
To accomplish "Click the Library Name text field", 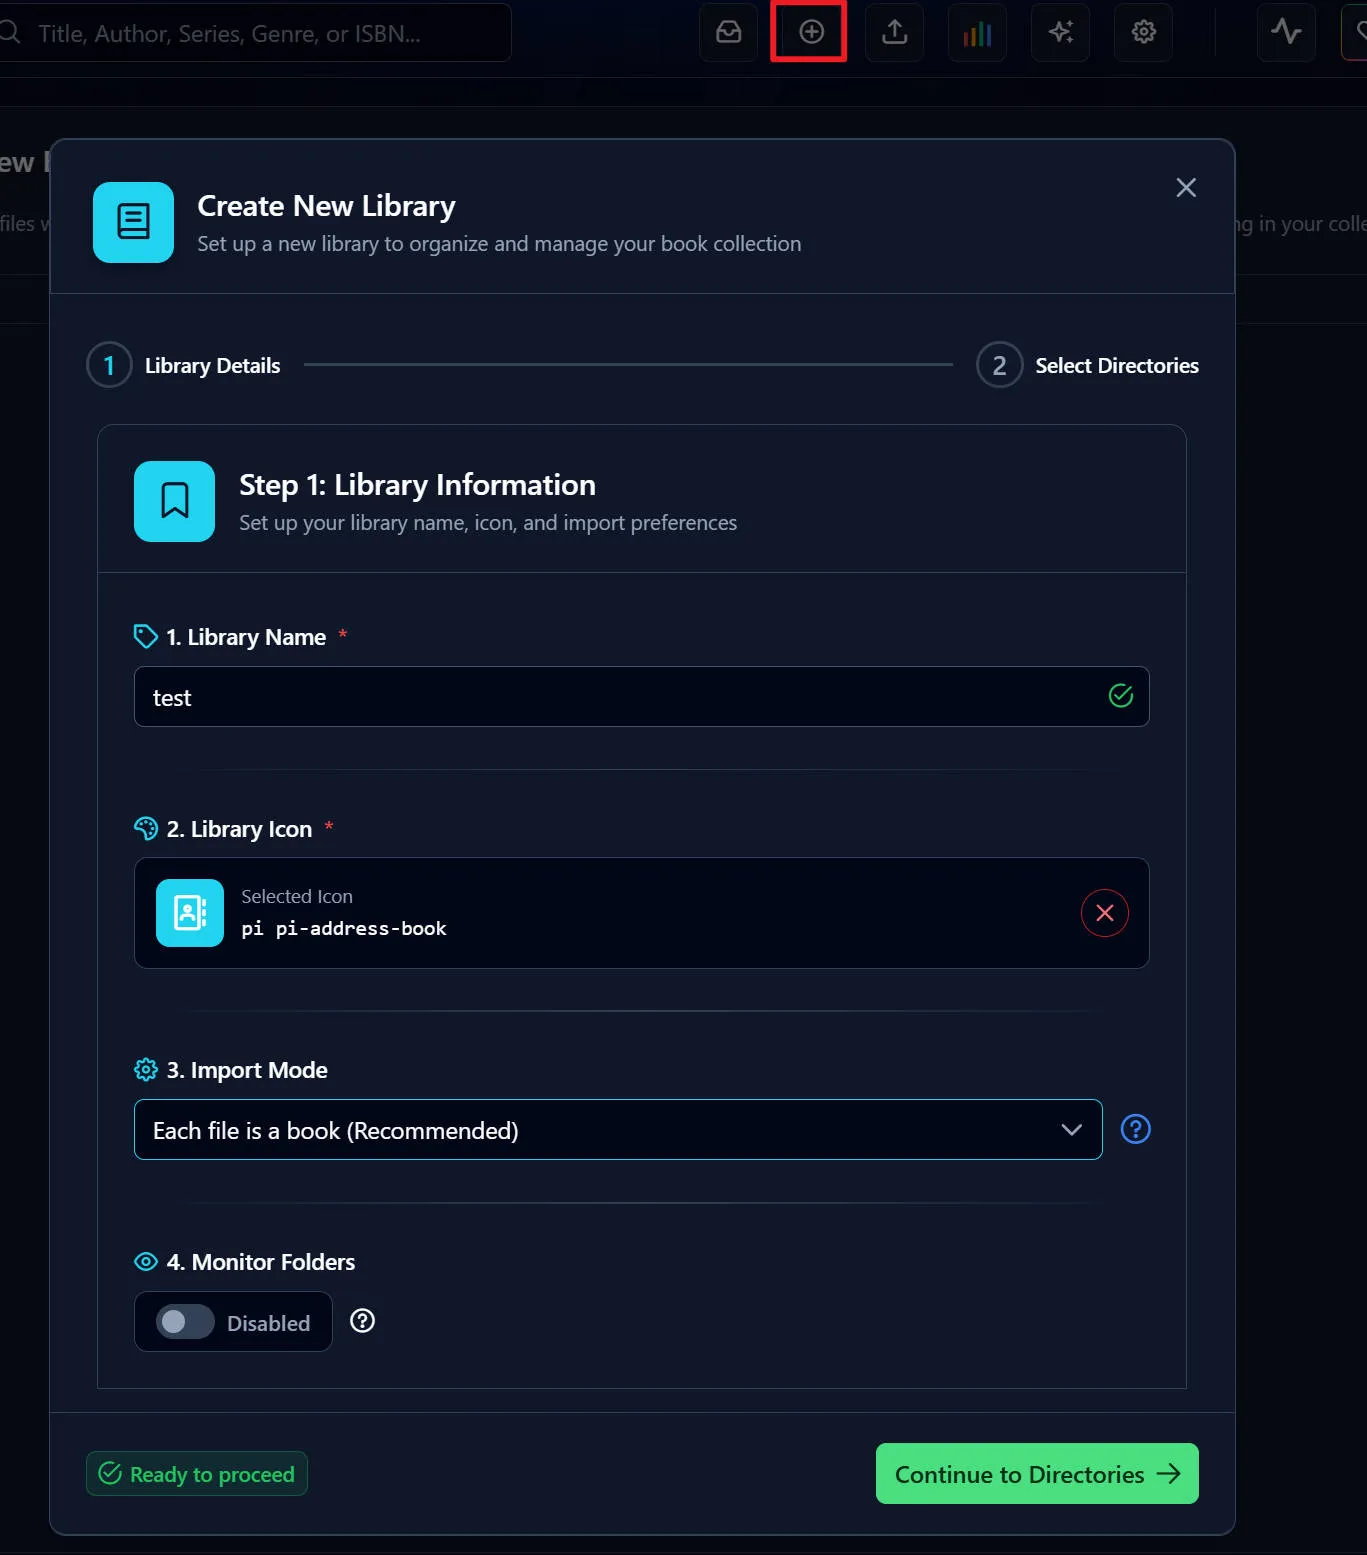I will 620,697.
